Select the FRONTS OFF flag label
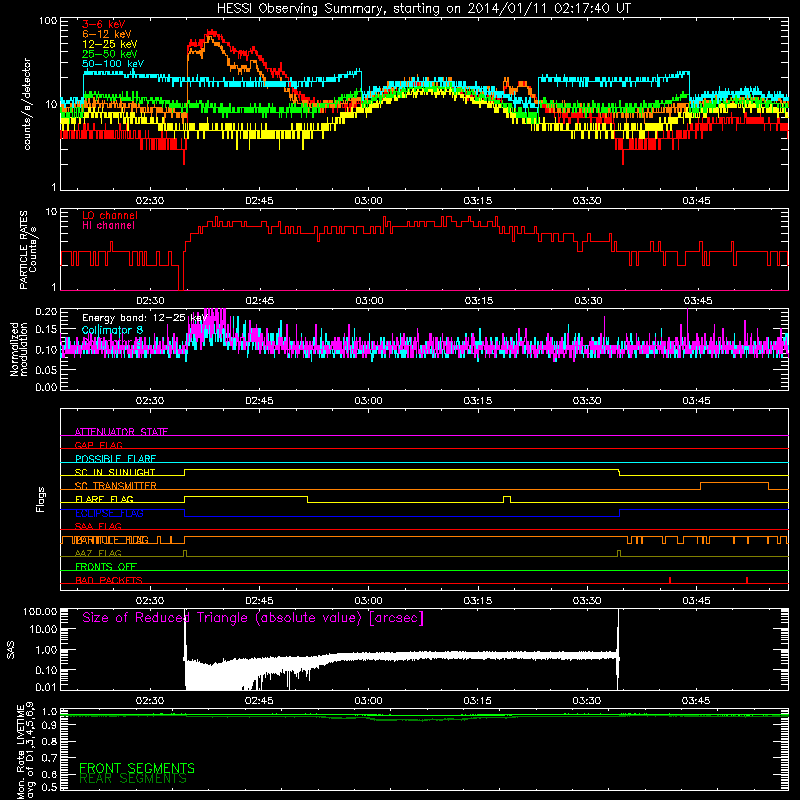800x800 pixels. click(x=106, y=567)
